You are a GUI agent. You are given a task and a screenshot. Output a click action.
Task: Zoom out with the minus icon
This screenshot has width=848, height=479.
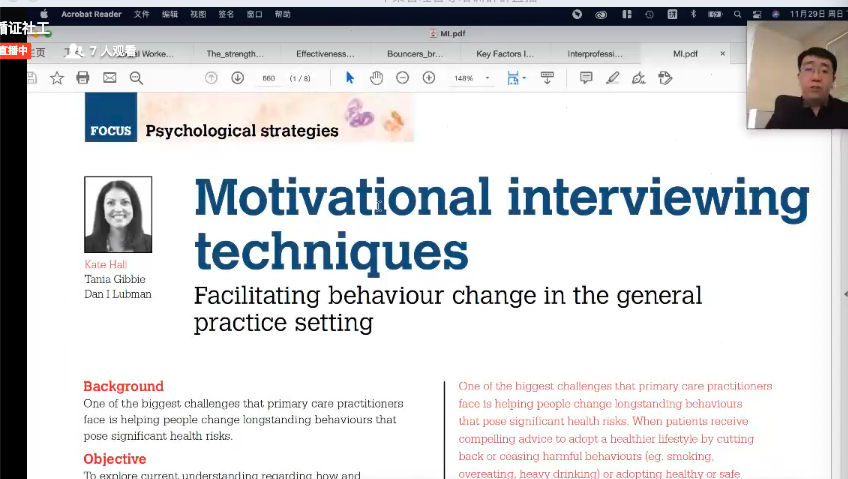[x=402, y=78]
